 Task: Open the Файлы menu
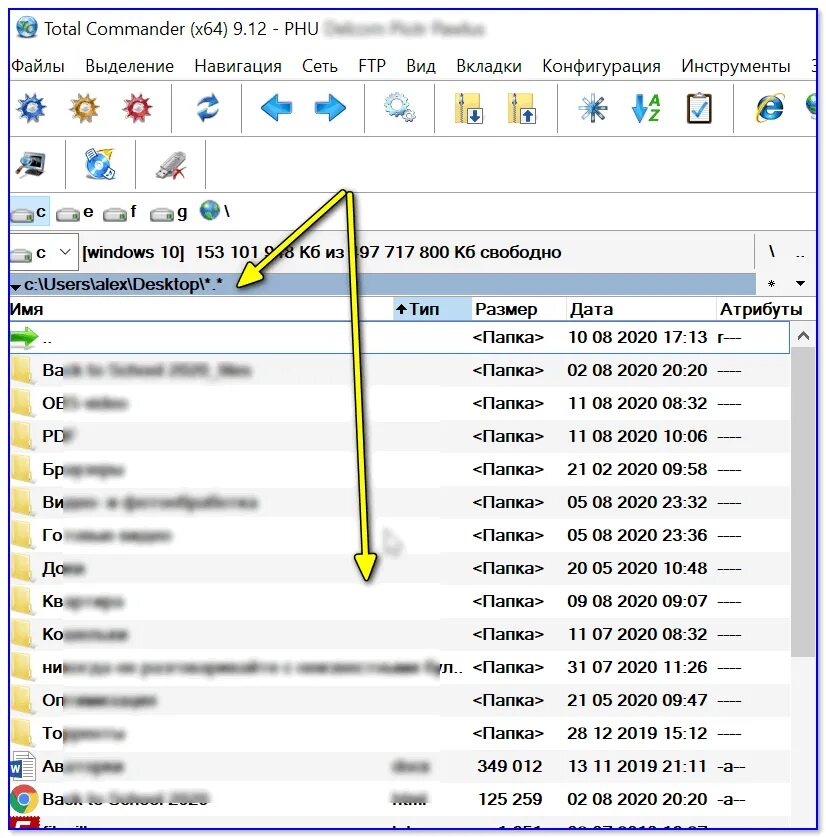[38, 66]
